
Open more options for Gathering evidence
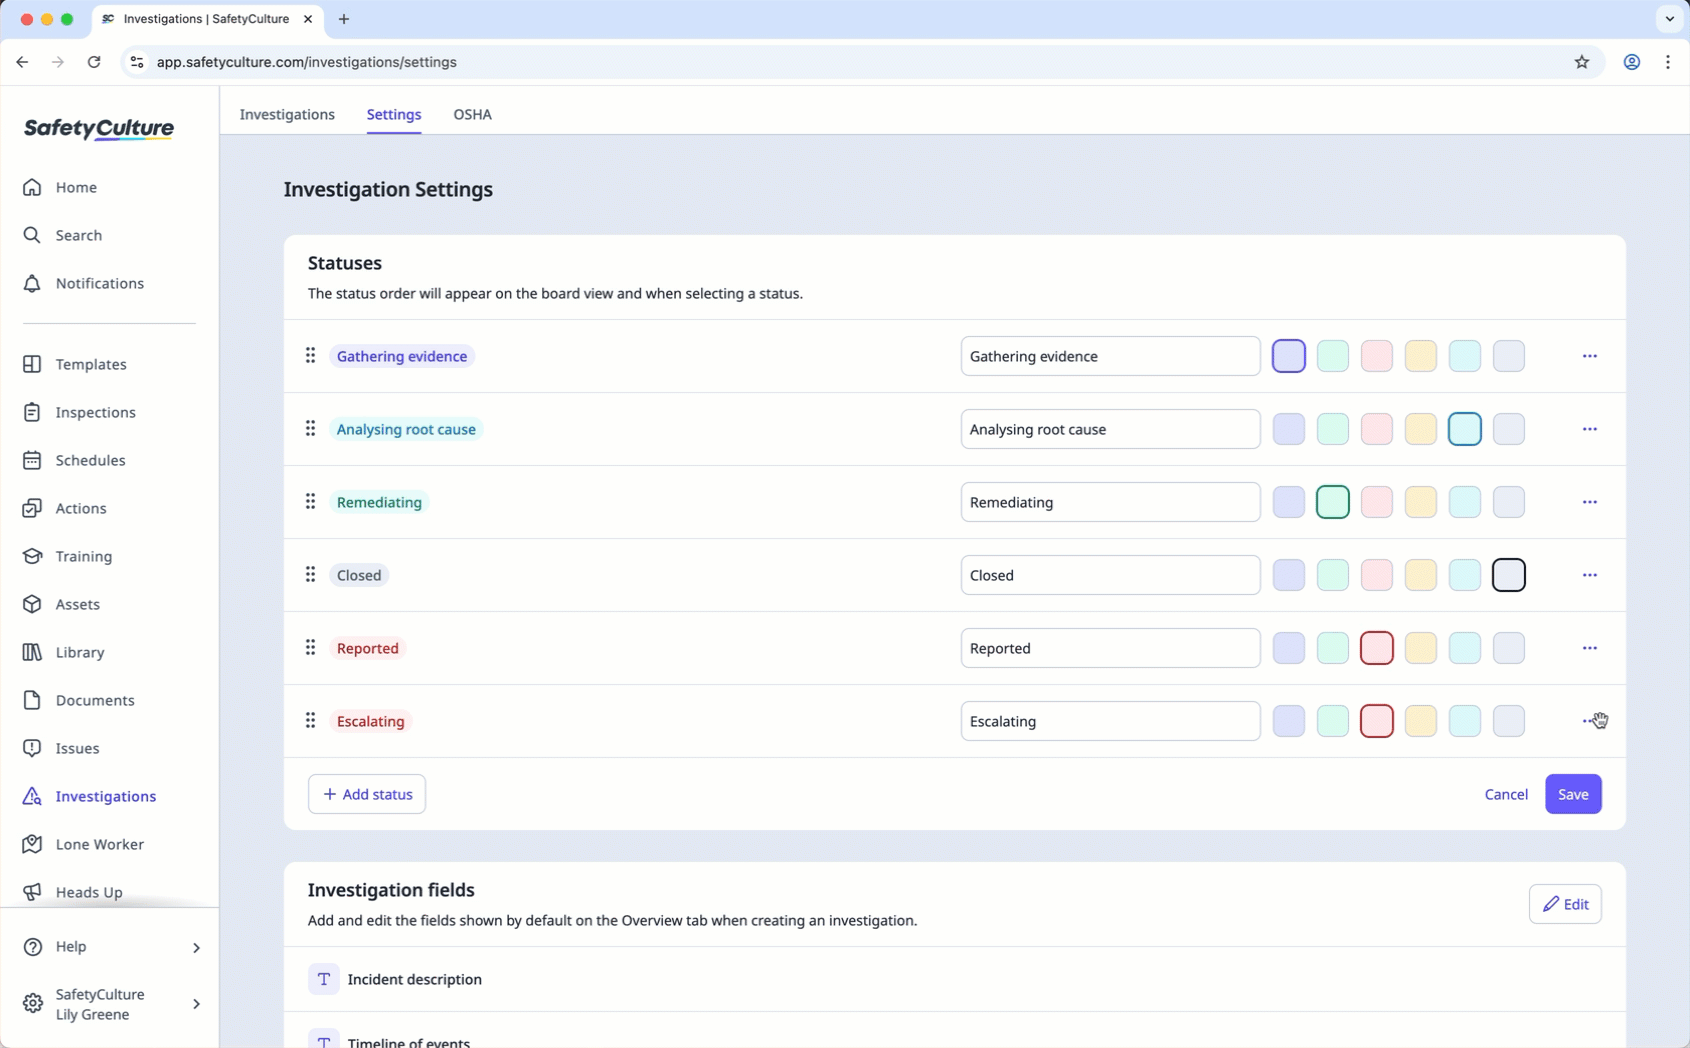pyautogui.click(x=1590, y=356)
